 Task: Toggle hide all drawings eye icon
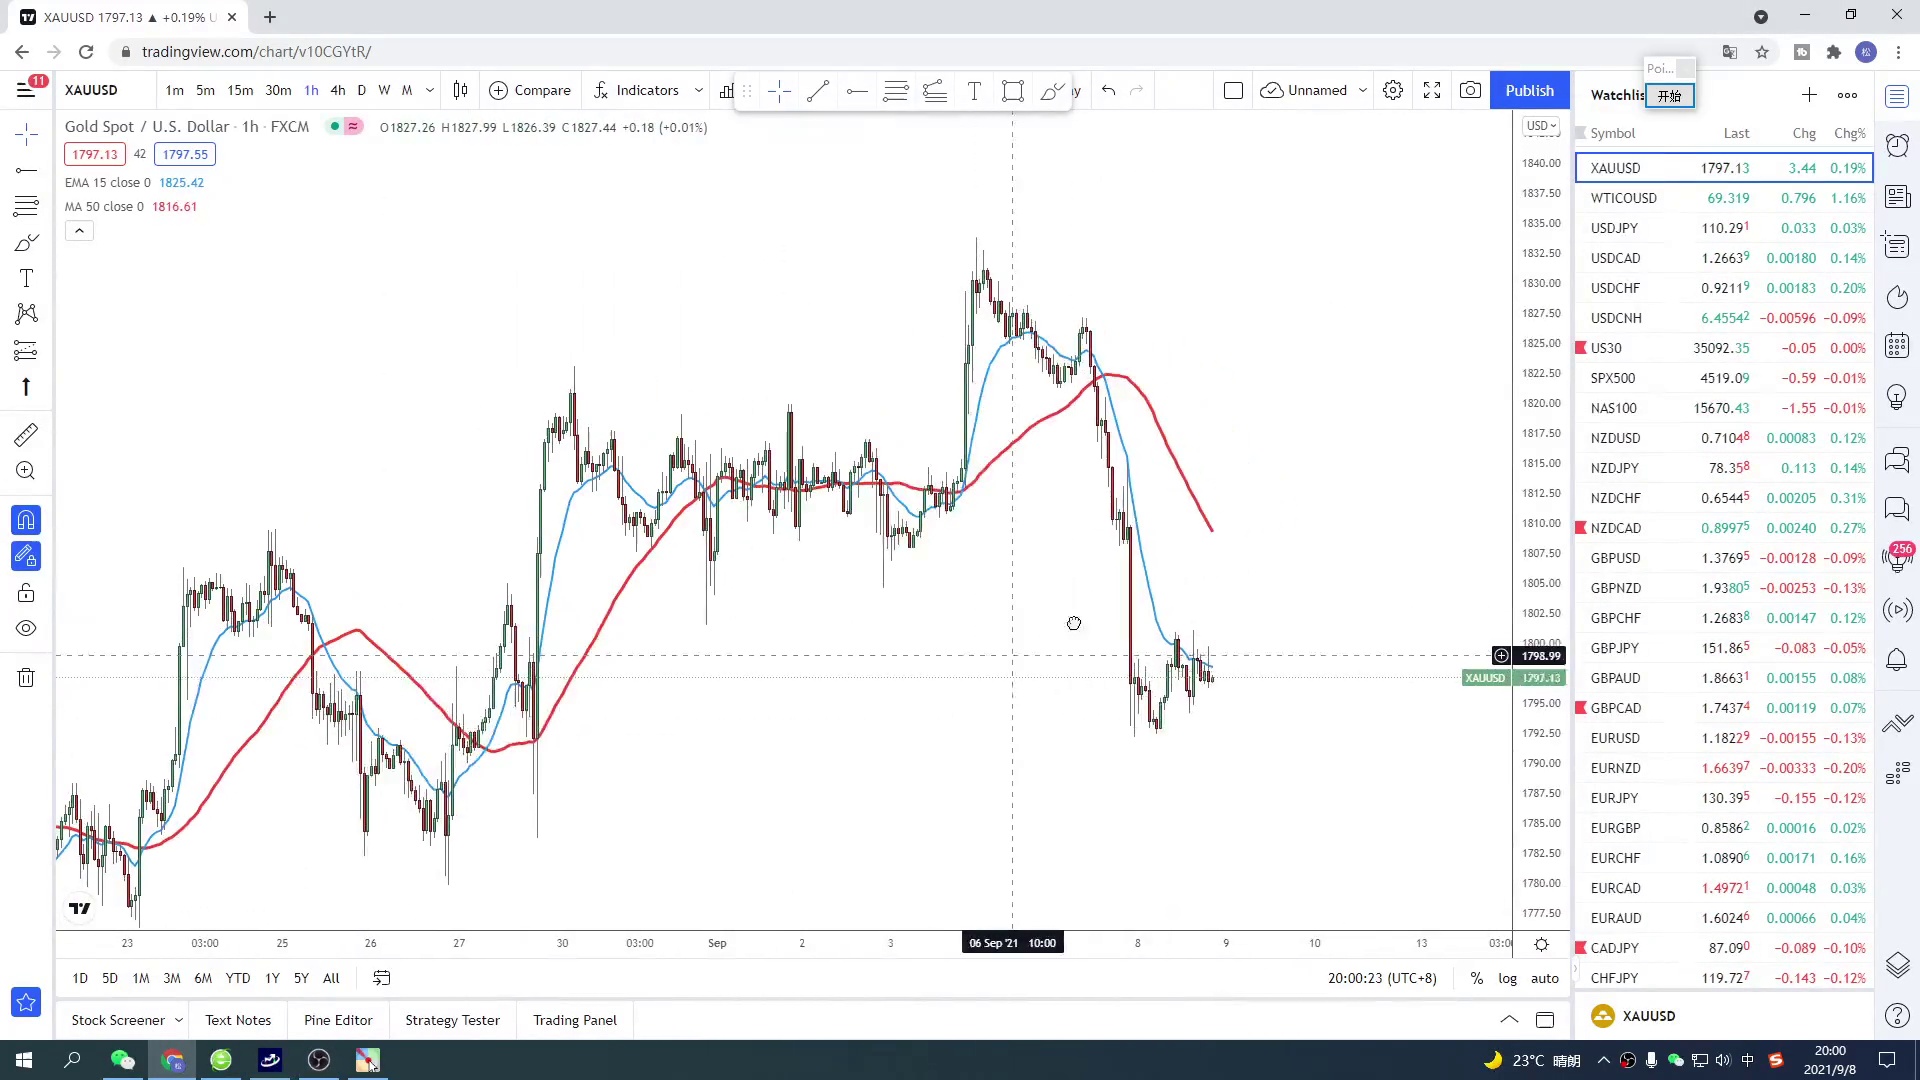pos(26,629)
